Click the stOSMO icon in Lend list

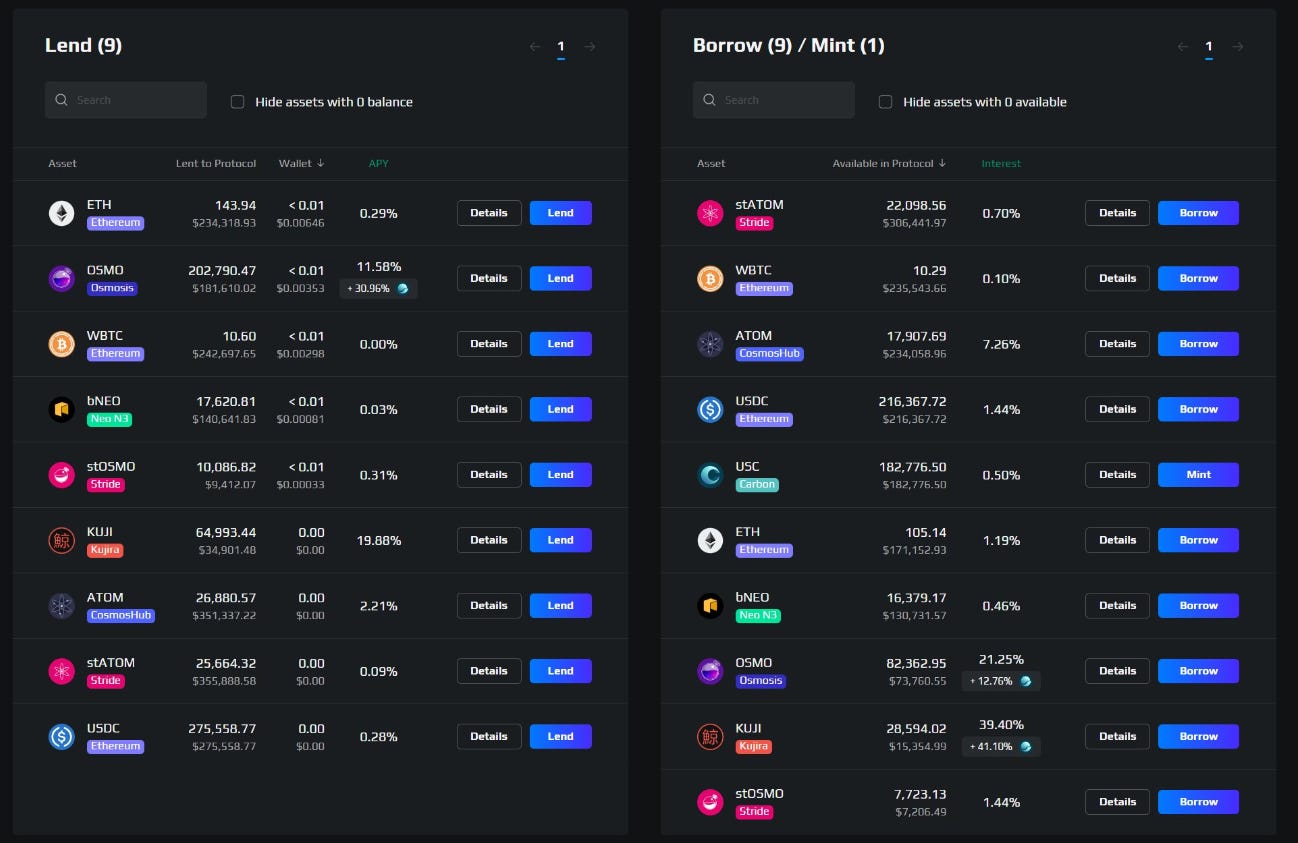click(62, 475)
